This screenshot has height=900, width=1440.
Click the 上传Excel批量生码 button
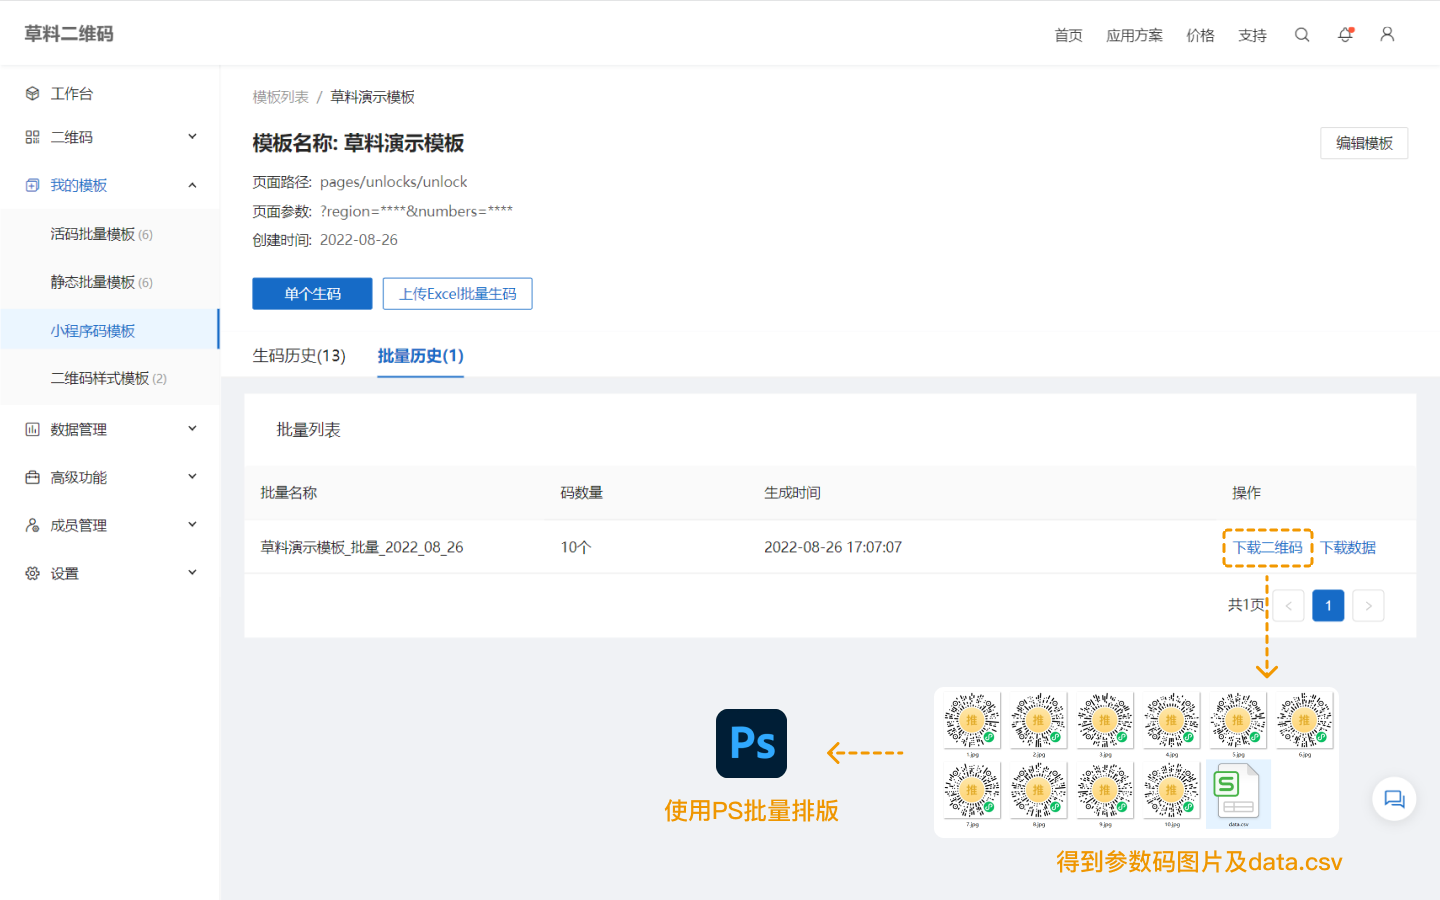tap(457, 294)
